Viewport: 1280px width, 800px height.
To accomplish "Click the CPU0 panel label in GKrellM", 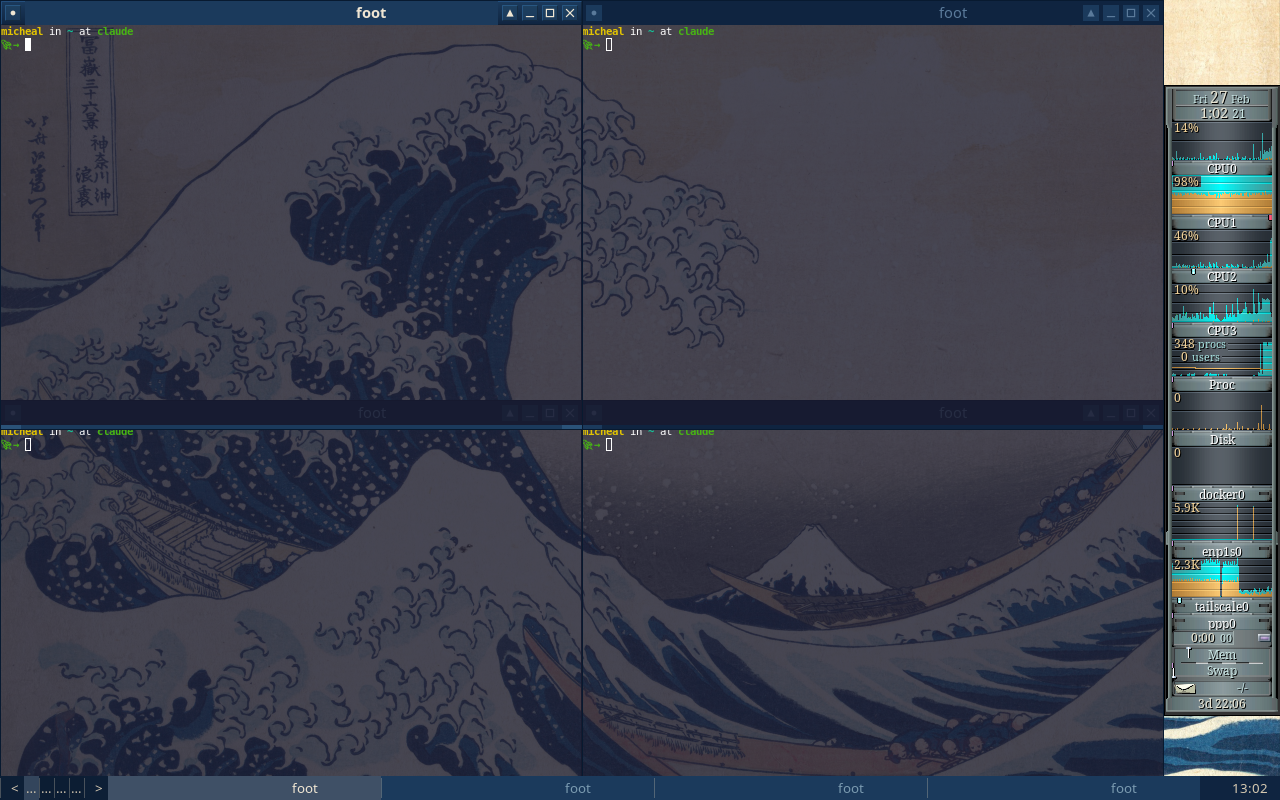I will pos(1221,169).
